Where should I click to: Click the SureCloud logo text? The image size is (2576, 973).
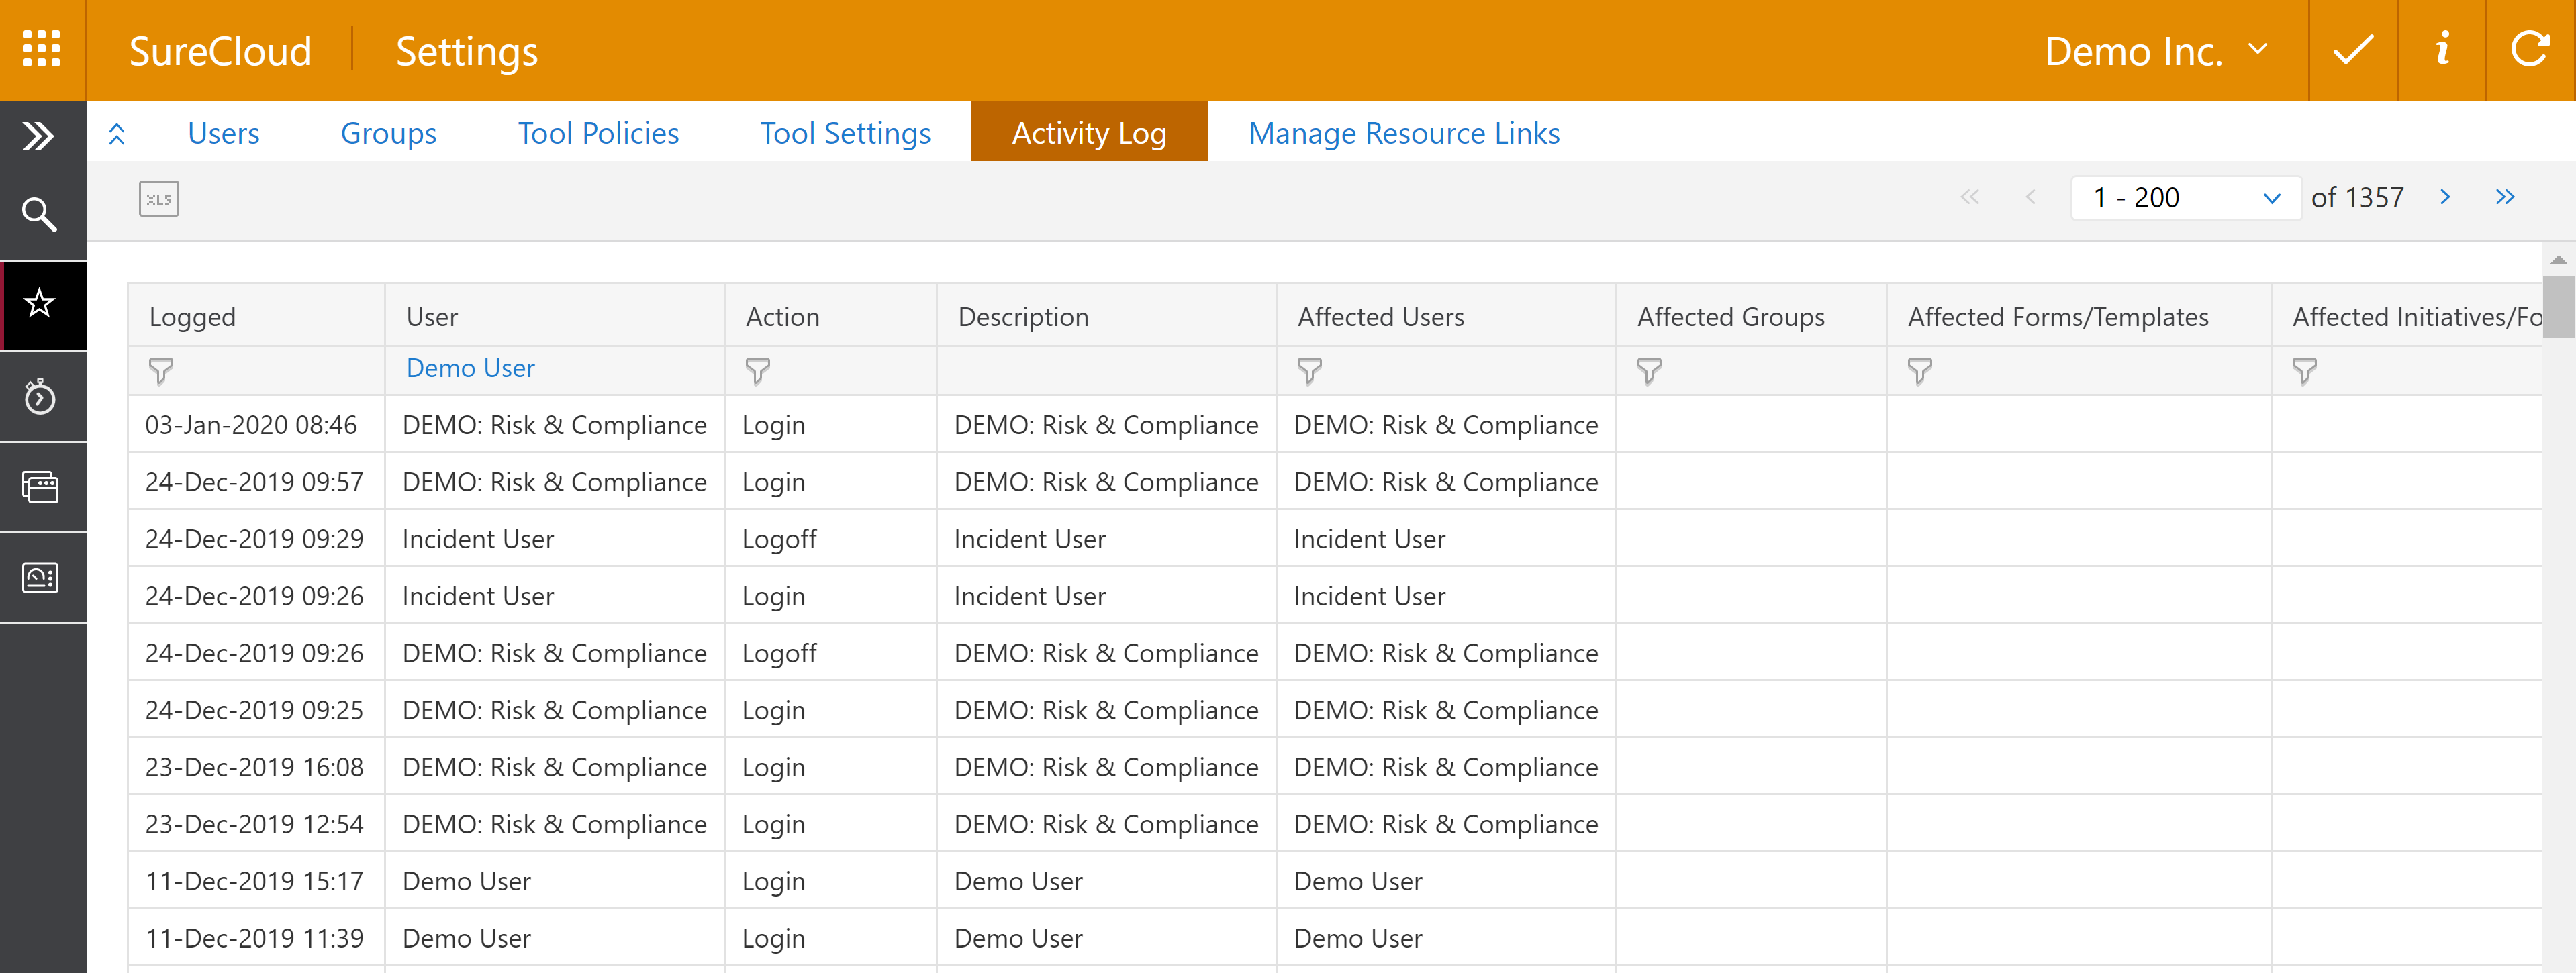220,51
